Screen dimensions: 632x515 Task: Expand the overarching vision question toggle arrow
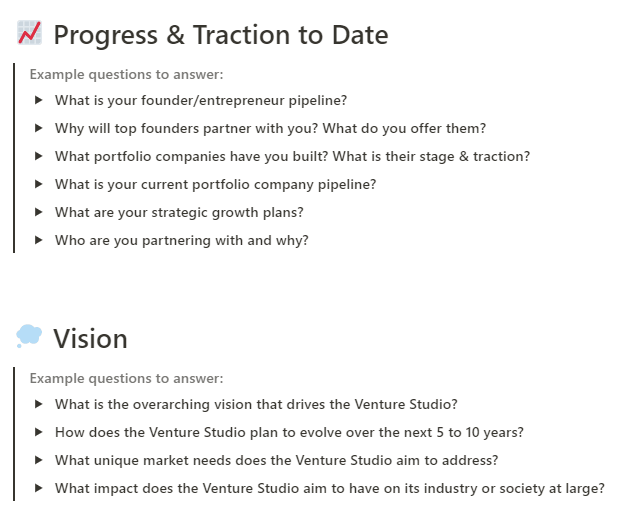pyautogui.click(x=39, y=404)
